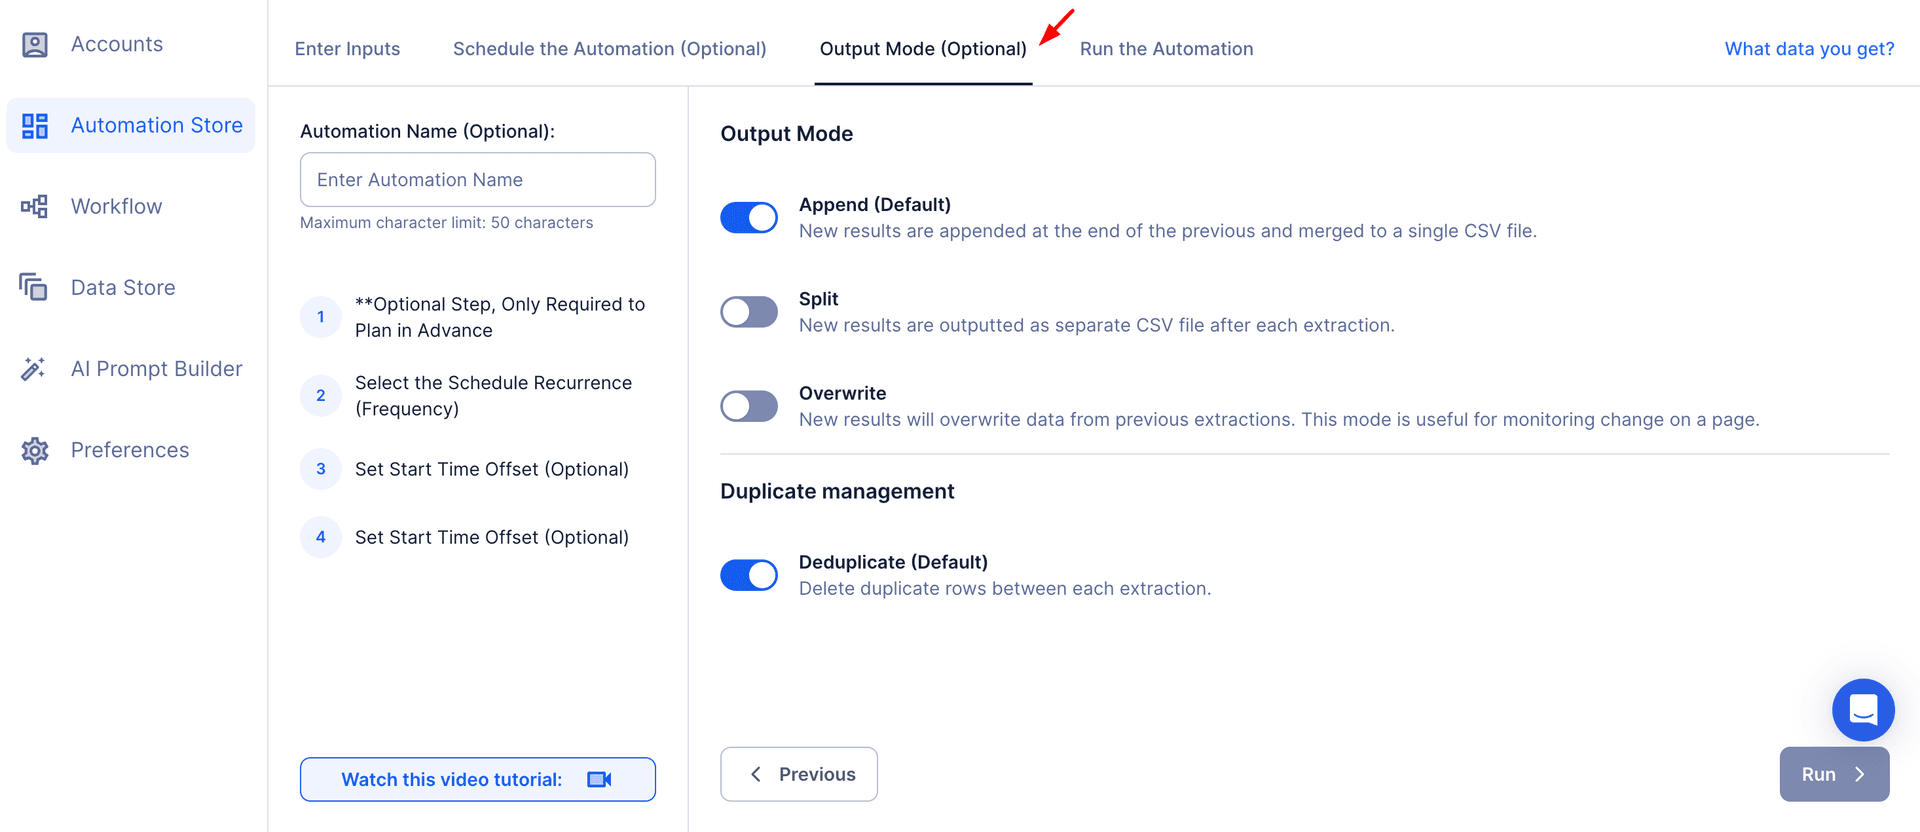The width and height of the screenshot is (1920, 832).
Task: Click the Automation Store grid icon
Action: (x=35, y=126)
